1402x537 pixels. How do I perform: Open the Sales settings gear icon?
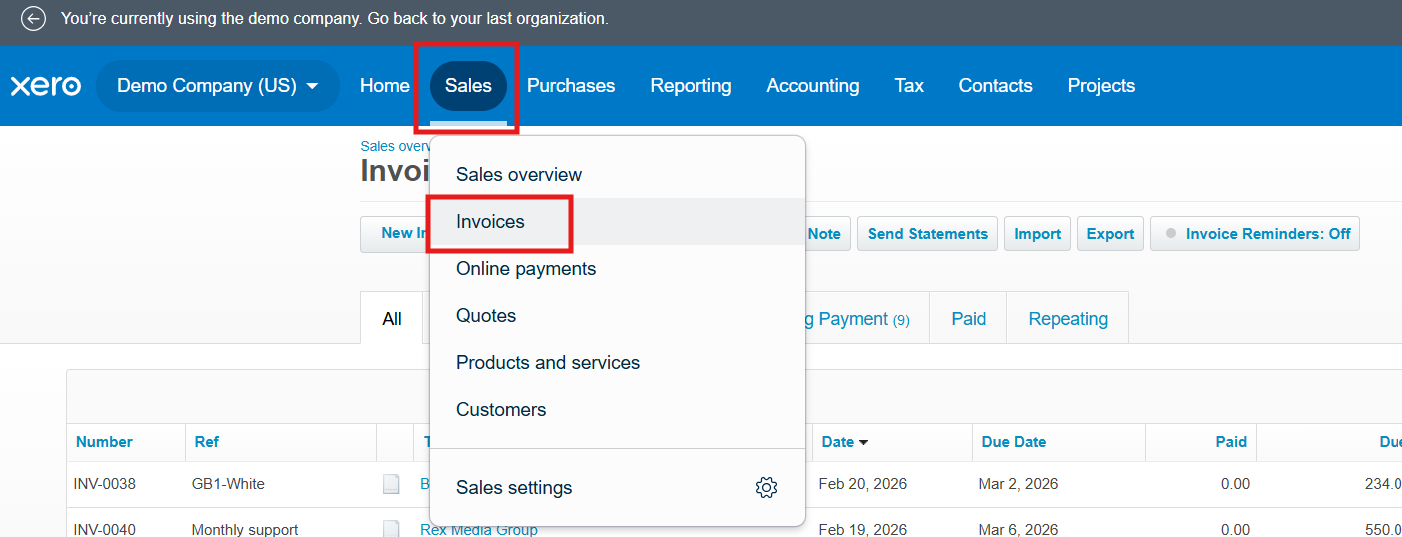click(766, 488)
